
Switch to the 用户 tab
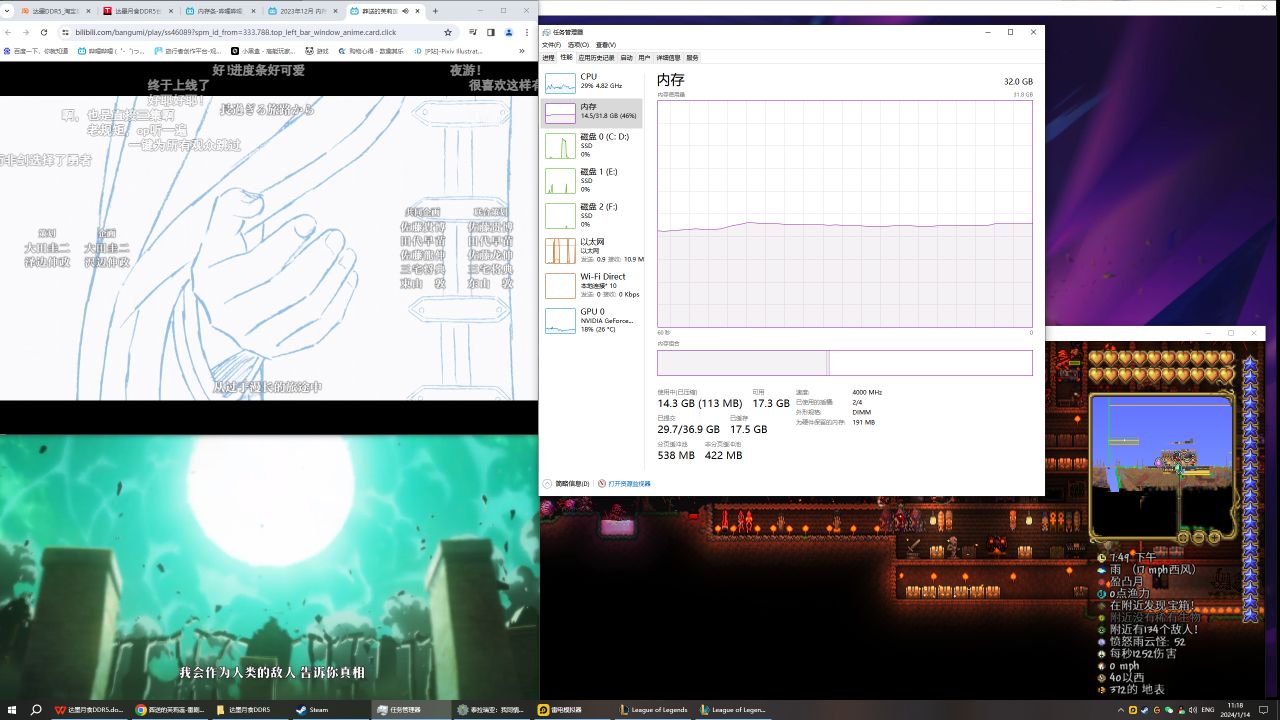[x=644, y=58]
